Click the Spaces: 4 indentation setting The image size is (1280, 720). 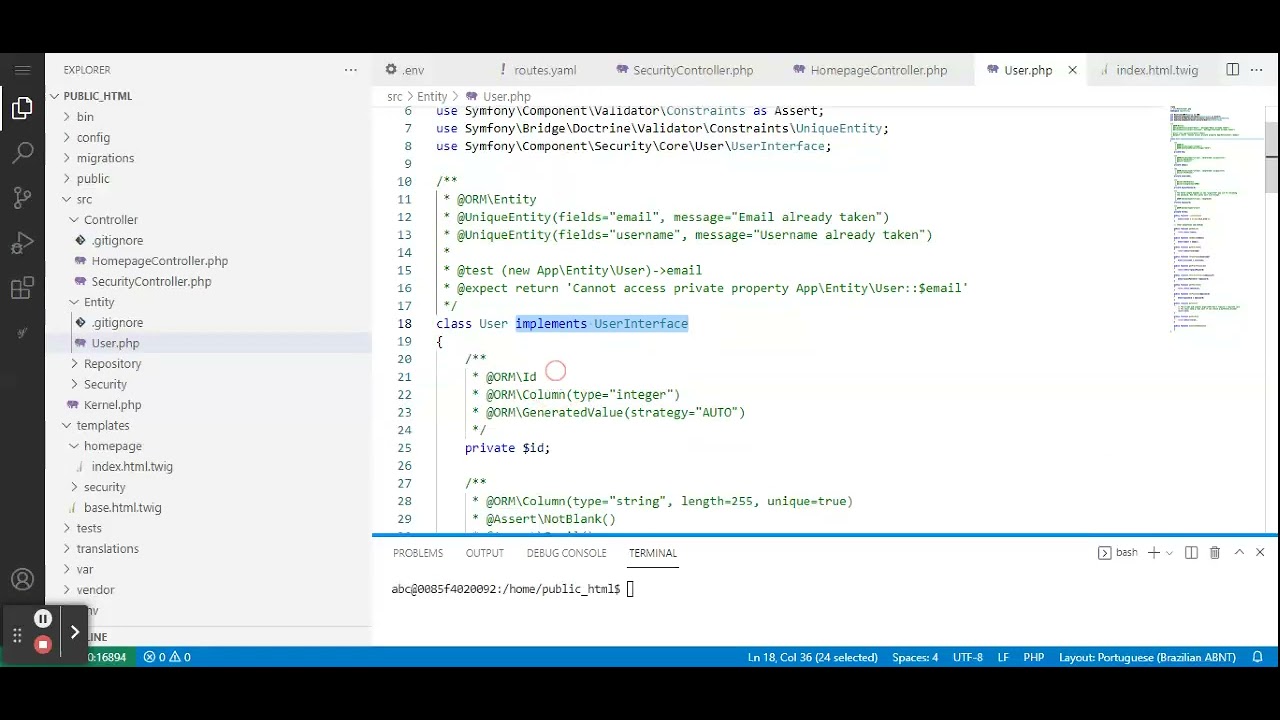(x=914, y=657)
